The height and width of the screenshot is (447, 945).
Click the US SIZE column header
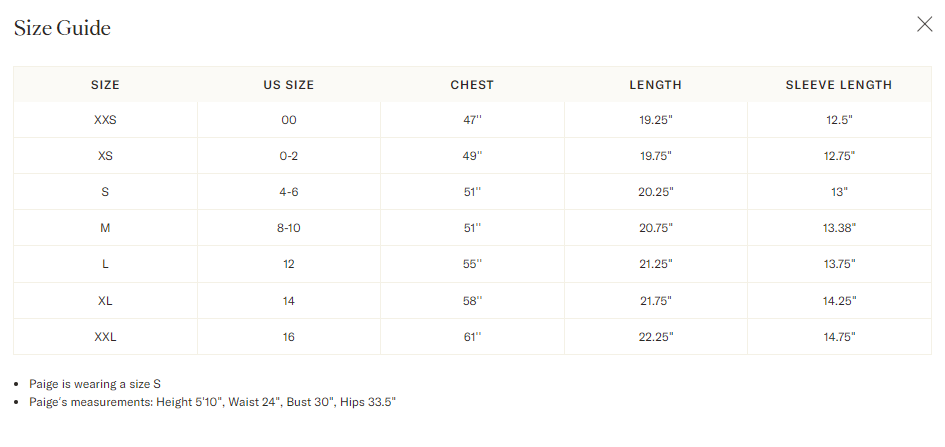[289, 85]
